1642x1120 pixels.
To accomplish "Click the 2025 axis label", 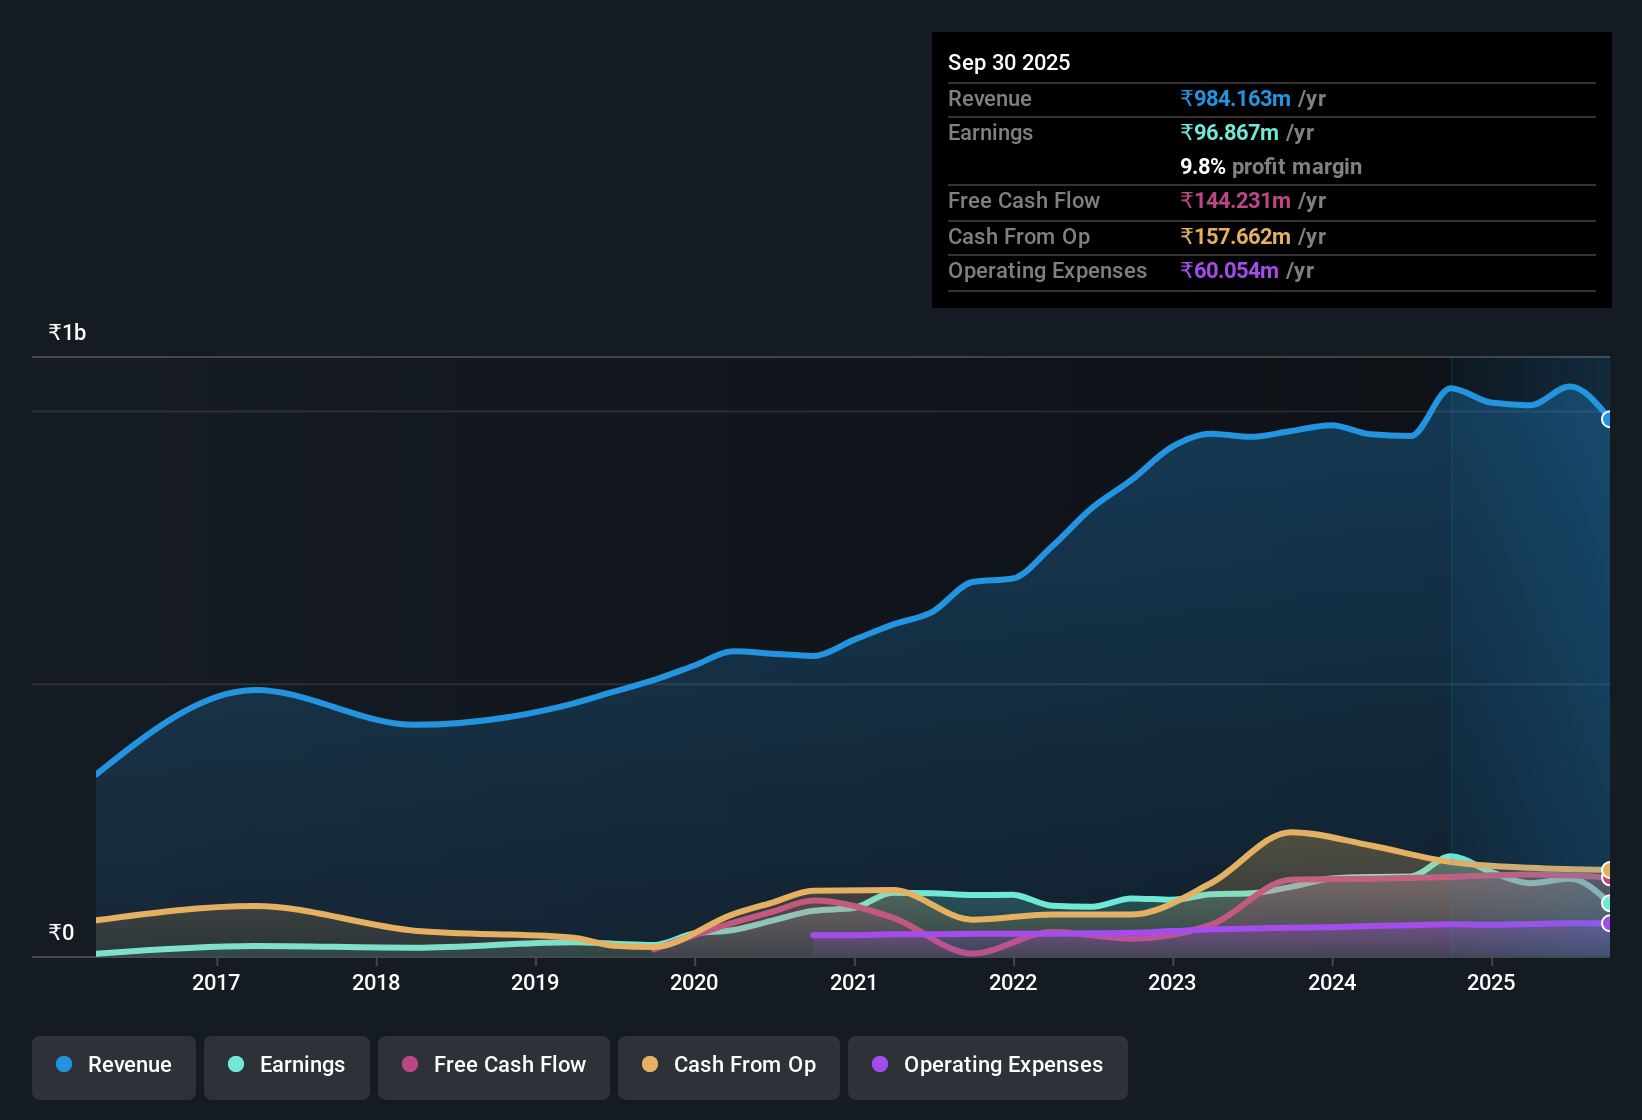I will click(1492, 983).
